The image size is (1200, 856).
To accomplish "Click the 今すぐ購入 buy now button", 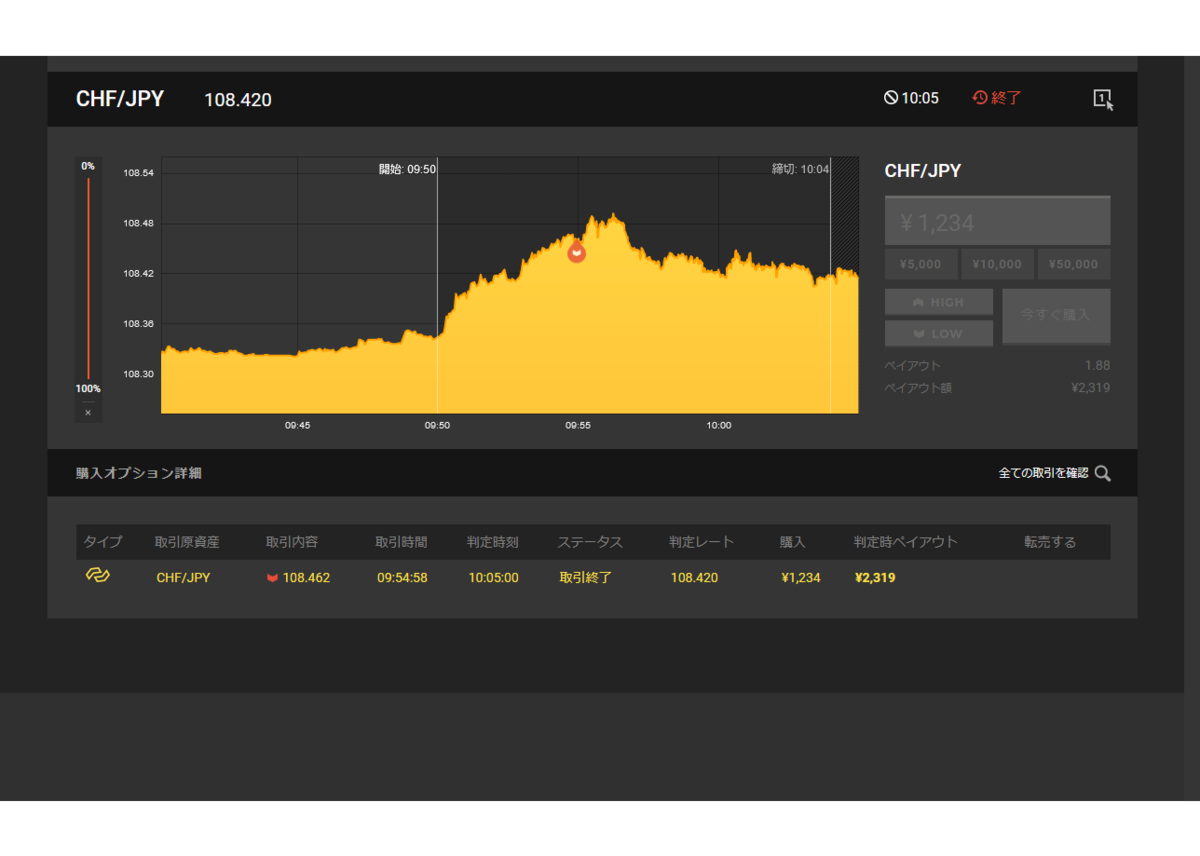I will (1056, 315).
